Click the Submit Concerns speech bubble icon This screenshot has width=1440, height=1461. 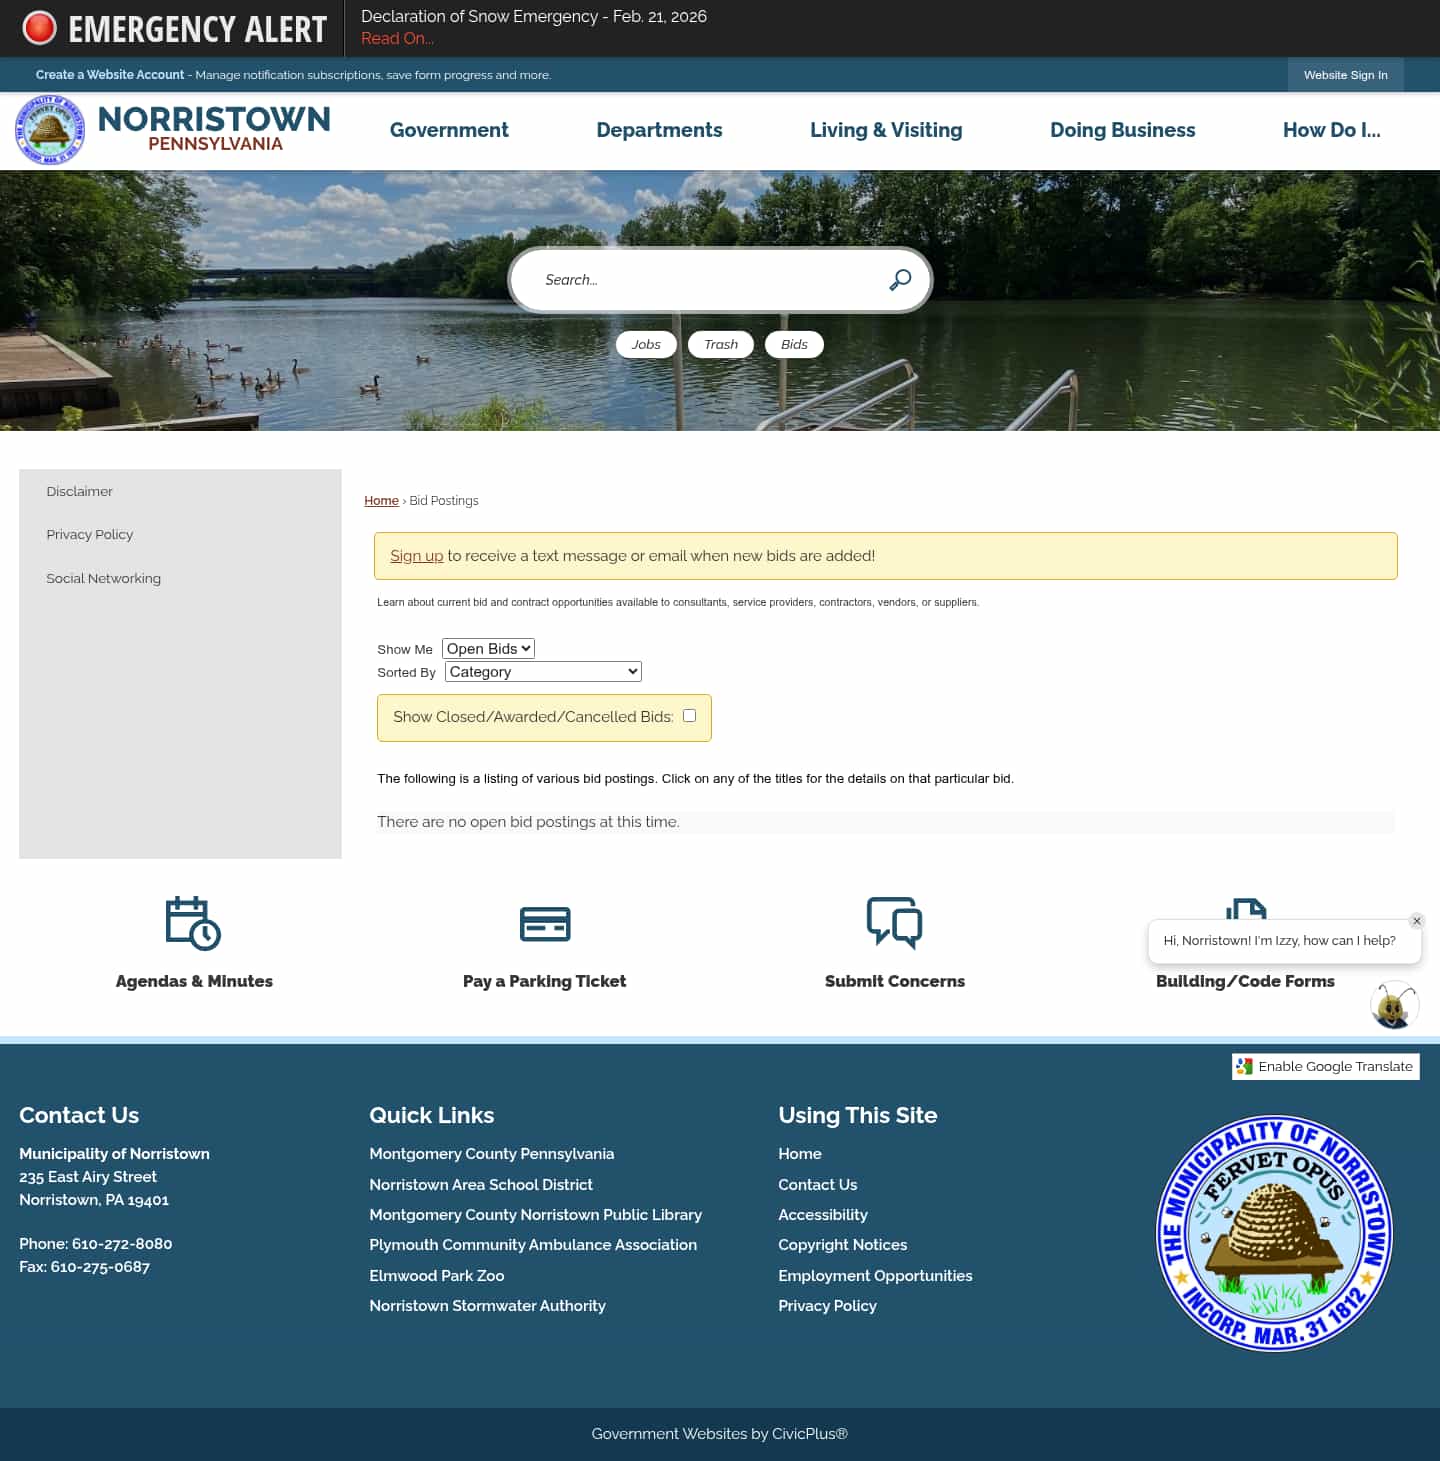pos(895,923)
